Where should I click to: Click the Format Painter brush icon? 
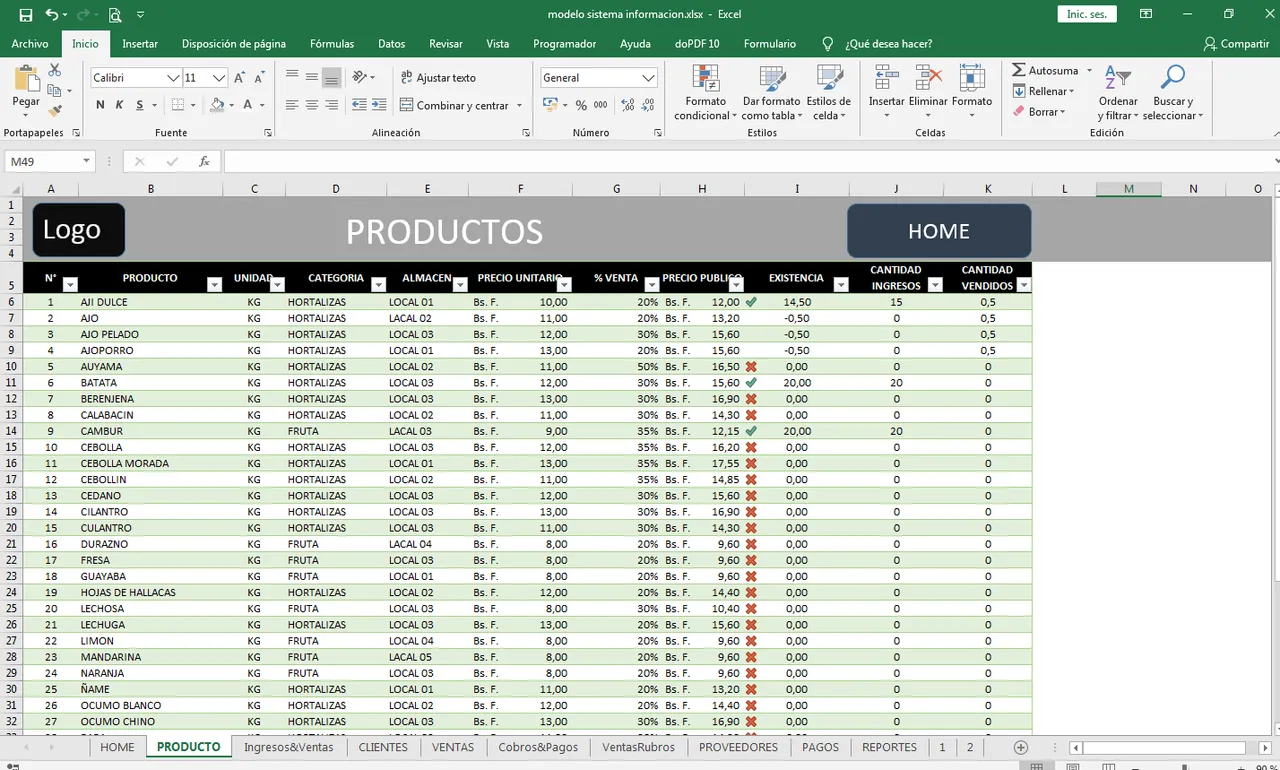click(x=55, y=111)
